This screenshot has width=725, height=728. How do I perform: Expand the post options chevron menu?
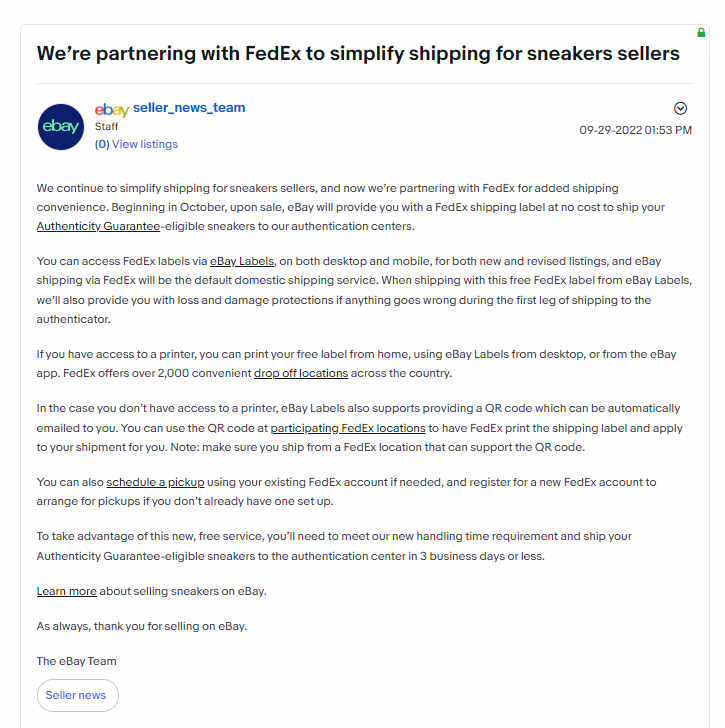680,108
